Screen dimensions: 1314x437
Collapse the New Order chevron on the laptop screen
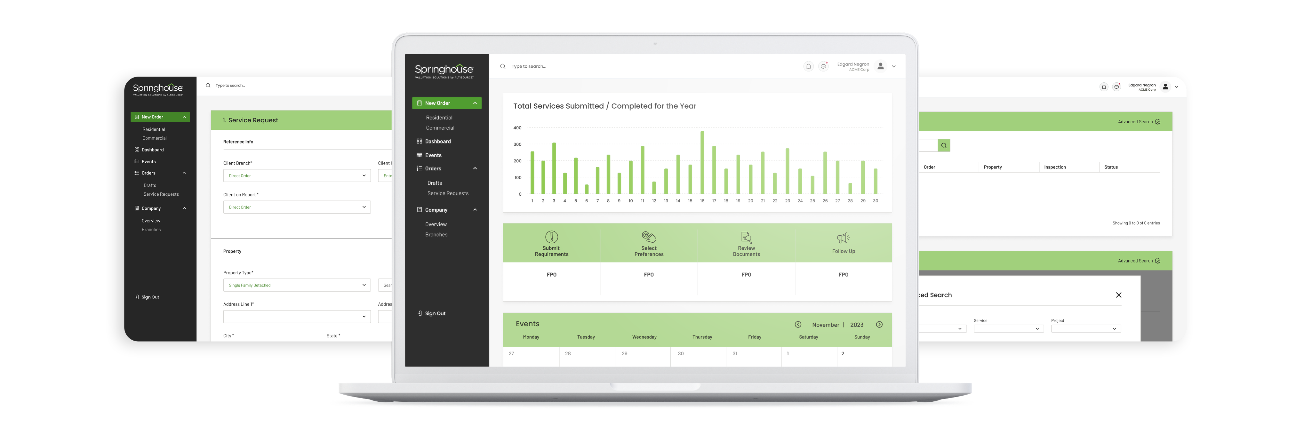[x=475, y=103]
